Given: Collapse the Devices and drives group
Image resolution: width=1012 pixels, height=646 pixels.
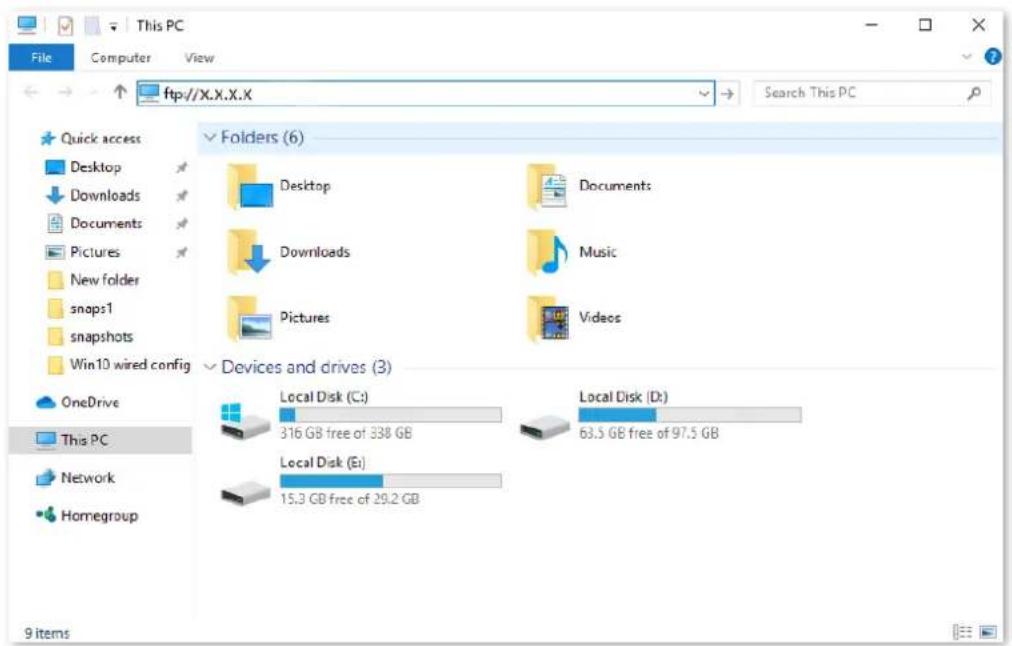Looking at the screenshot, I should click(x=210, y=367).
